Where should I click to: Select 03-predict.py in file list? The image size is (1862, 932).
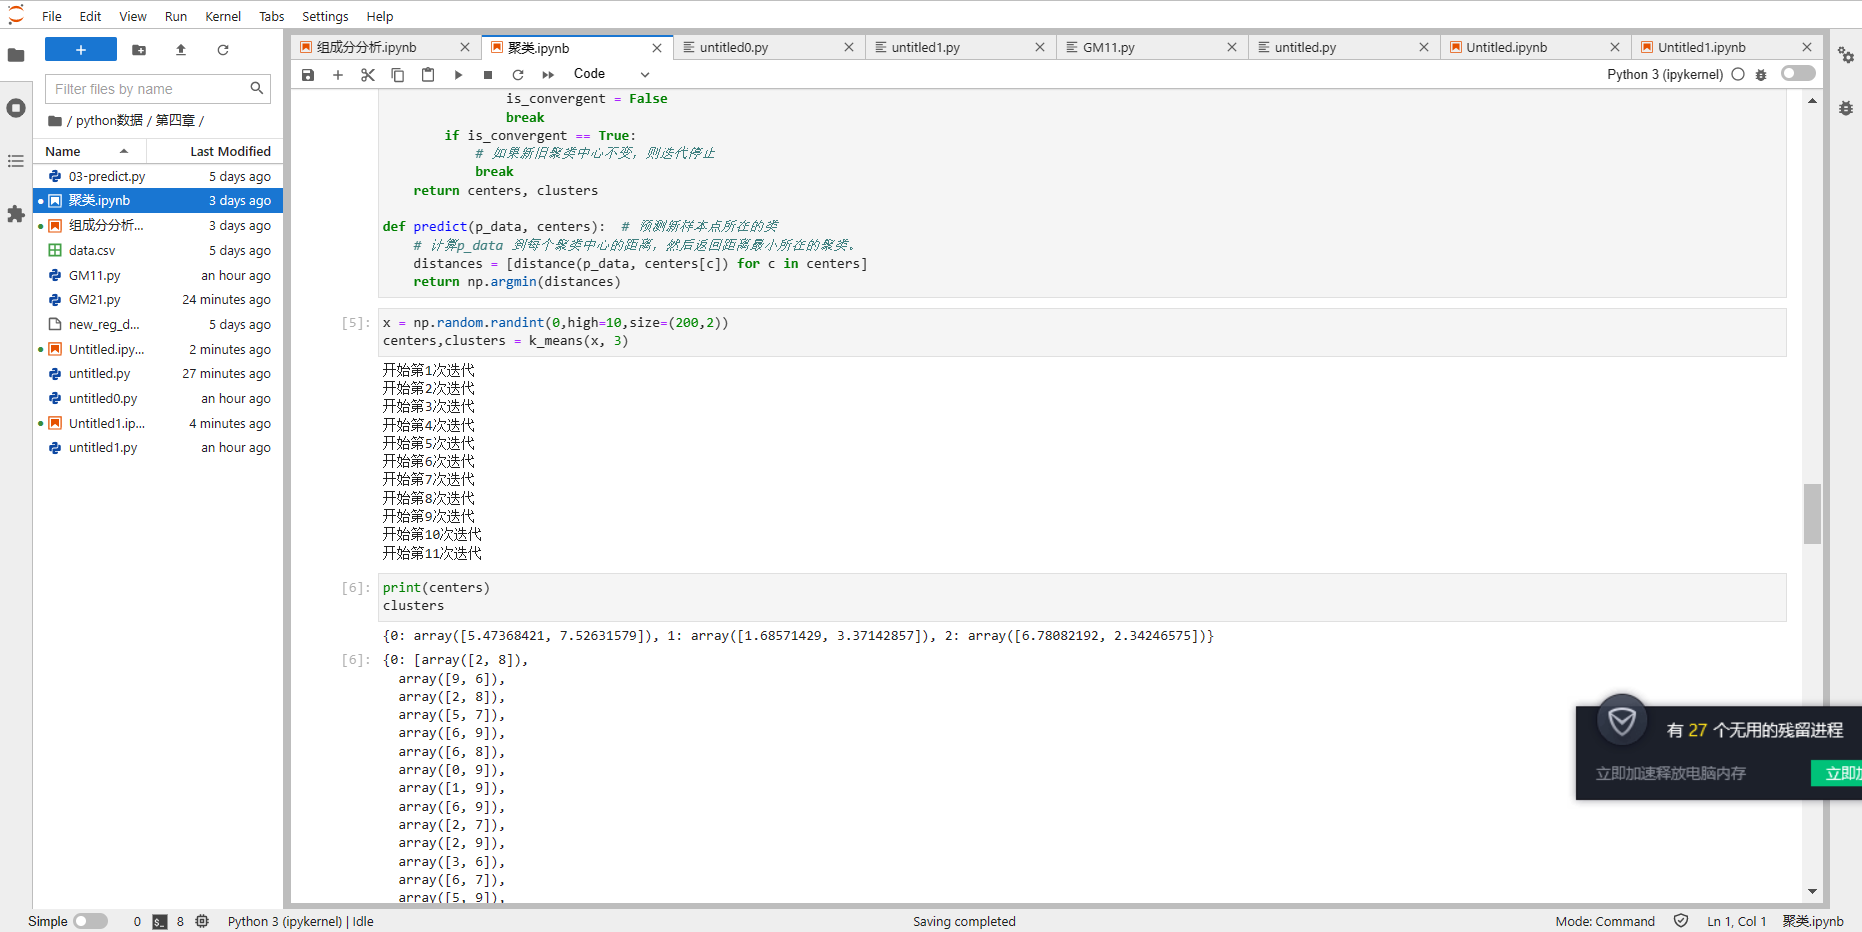(159, 176)
